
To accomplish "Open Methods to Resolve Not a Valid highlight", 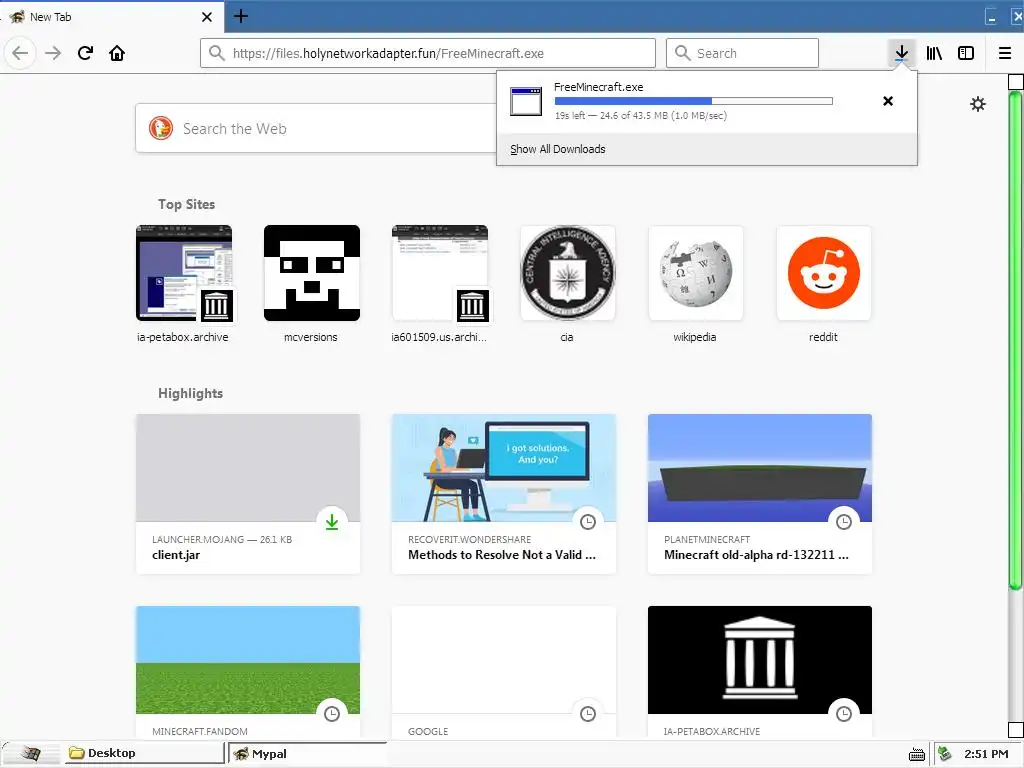I will point(504,494).
